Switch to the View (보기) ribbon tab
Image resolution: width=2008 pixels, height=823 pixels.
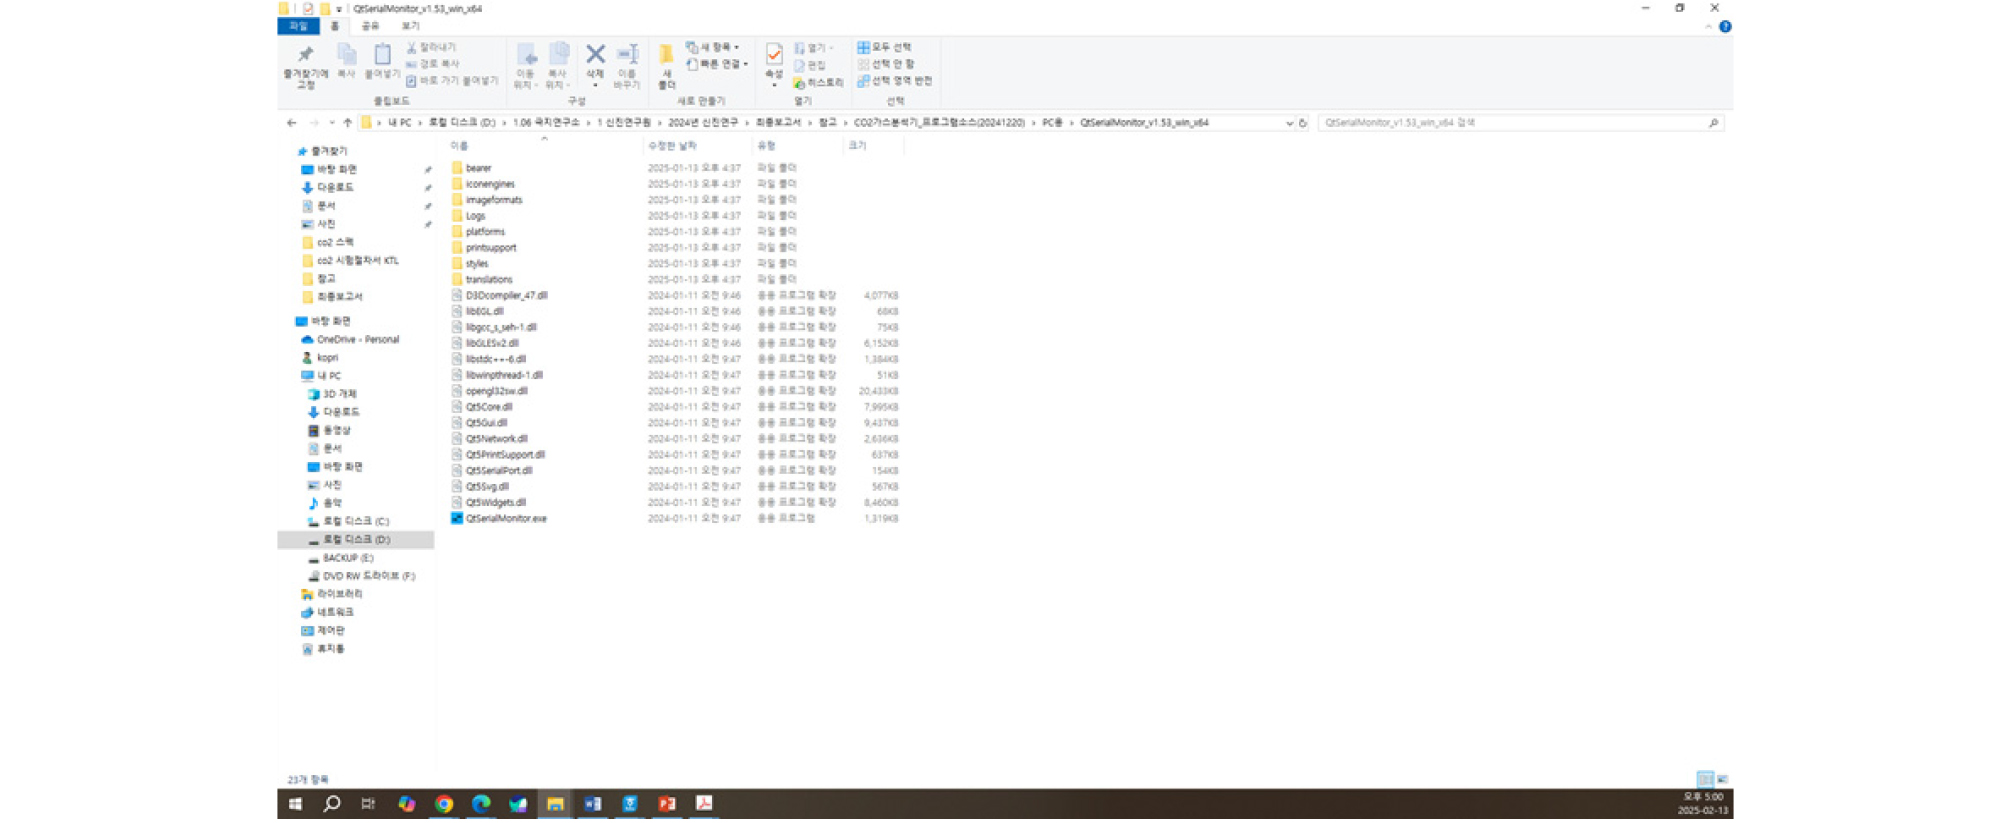pos(410,26)
